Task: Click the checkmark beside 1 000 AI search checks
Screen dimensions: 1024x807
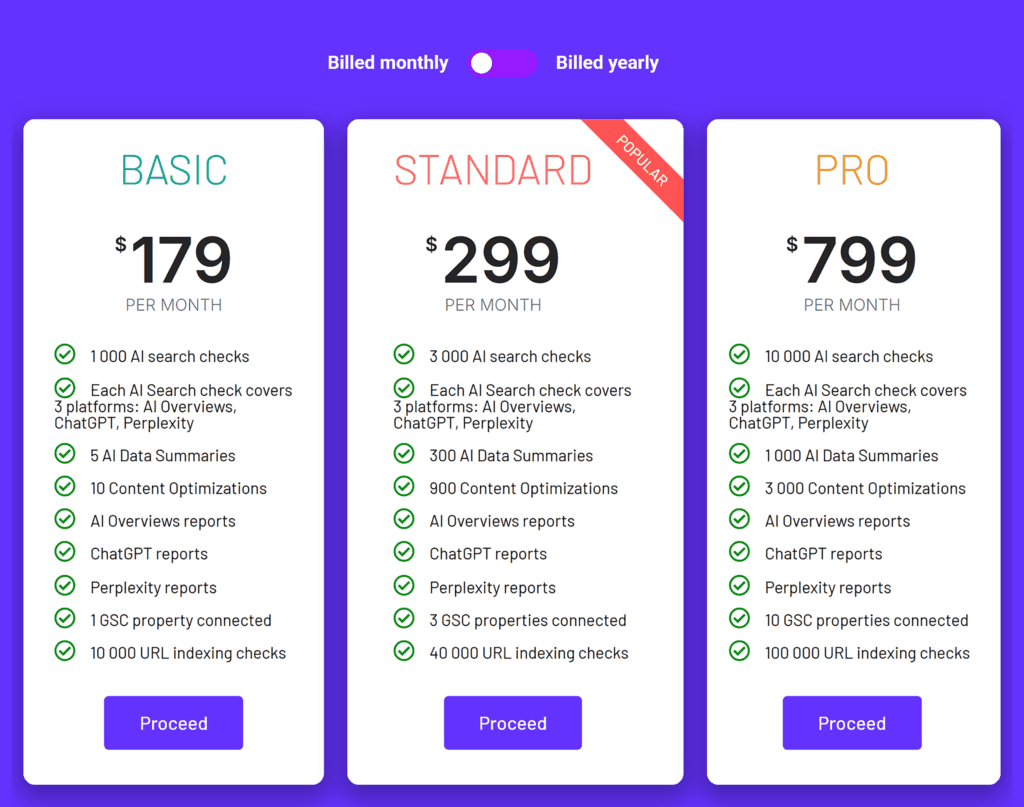Action: point(65,354)
